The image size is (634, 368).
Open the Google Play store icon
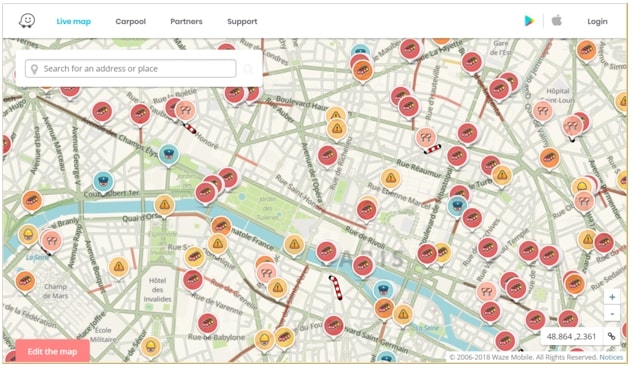529,21
